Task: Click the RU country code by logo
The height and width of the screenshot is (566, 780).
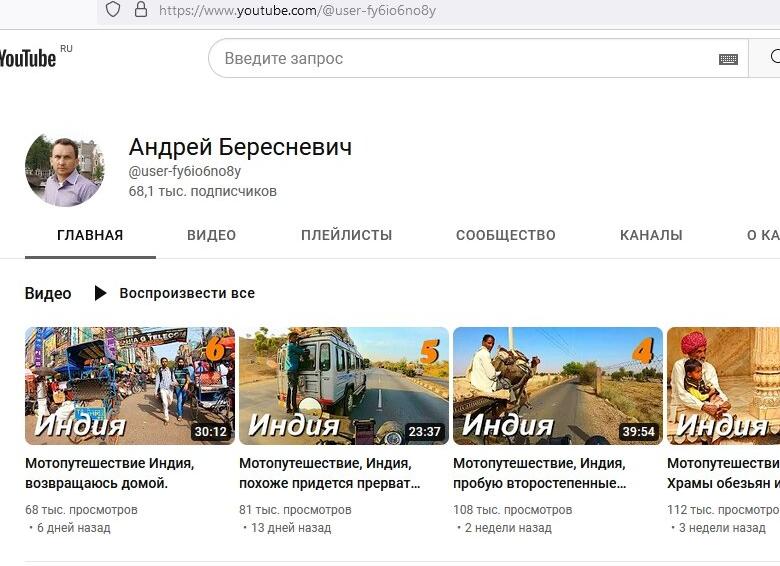Action: point(66,49)
